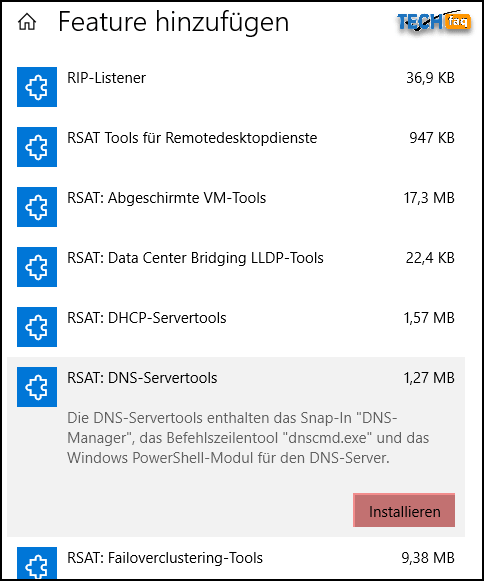Click the RIP-Listener puzzle piece icon
Screen dimensions: 484x581
point(37,87)
